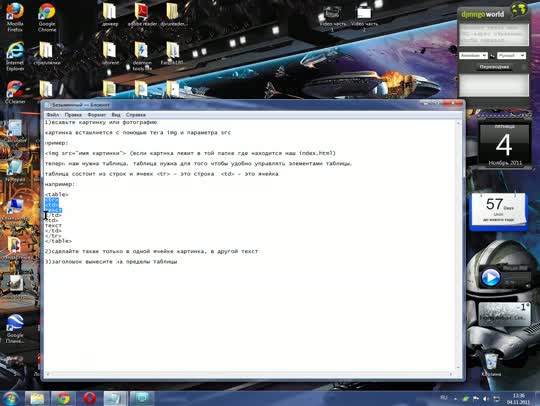
Task: Select the 'стрелялки' desktop folder
Action: click(47, 53)
